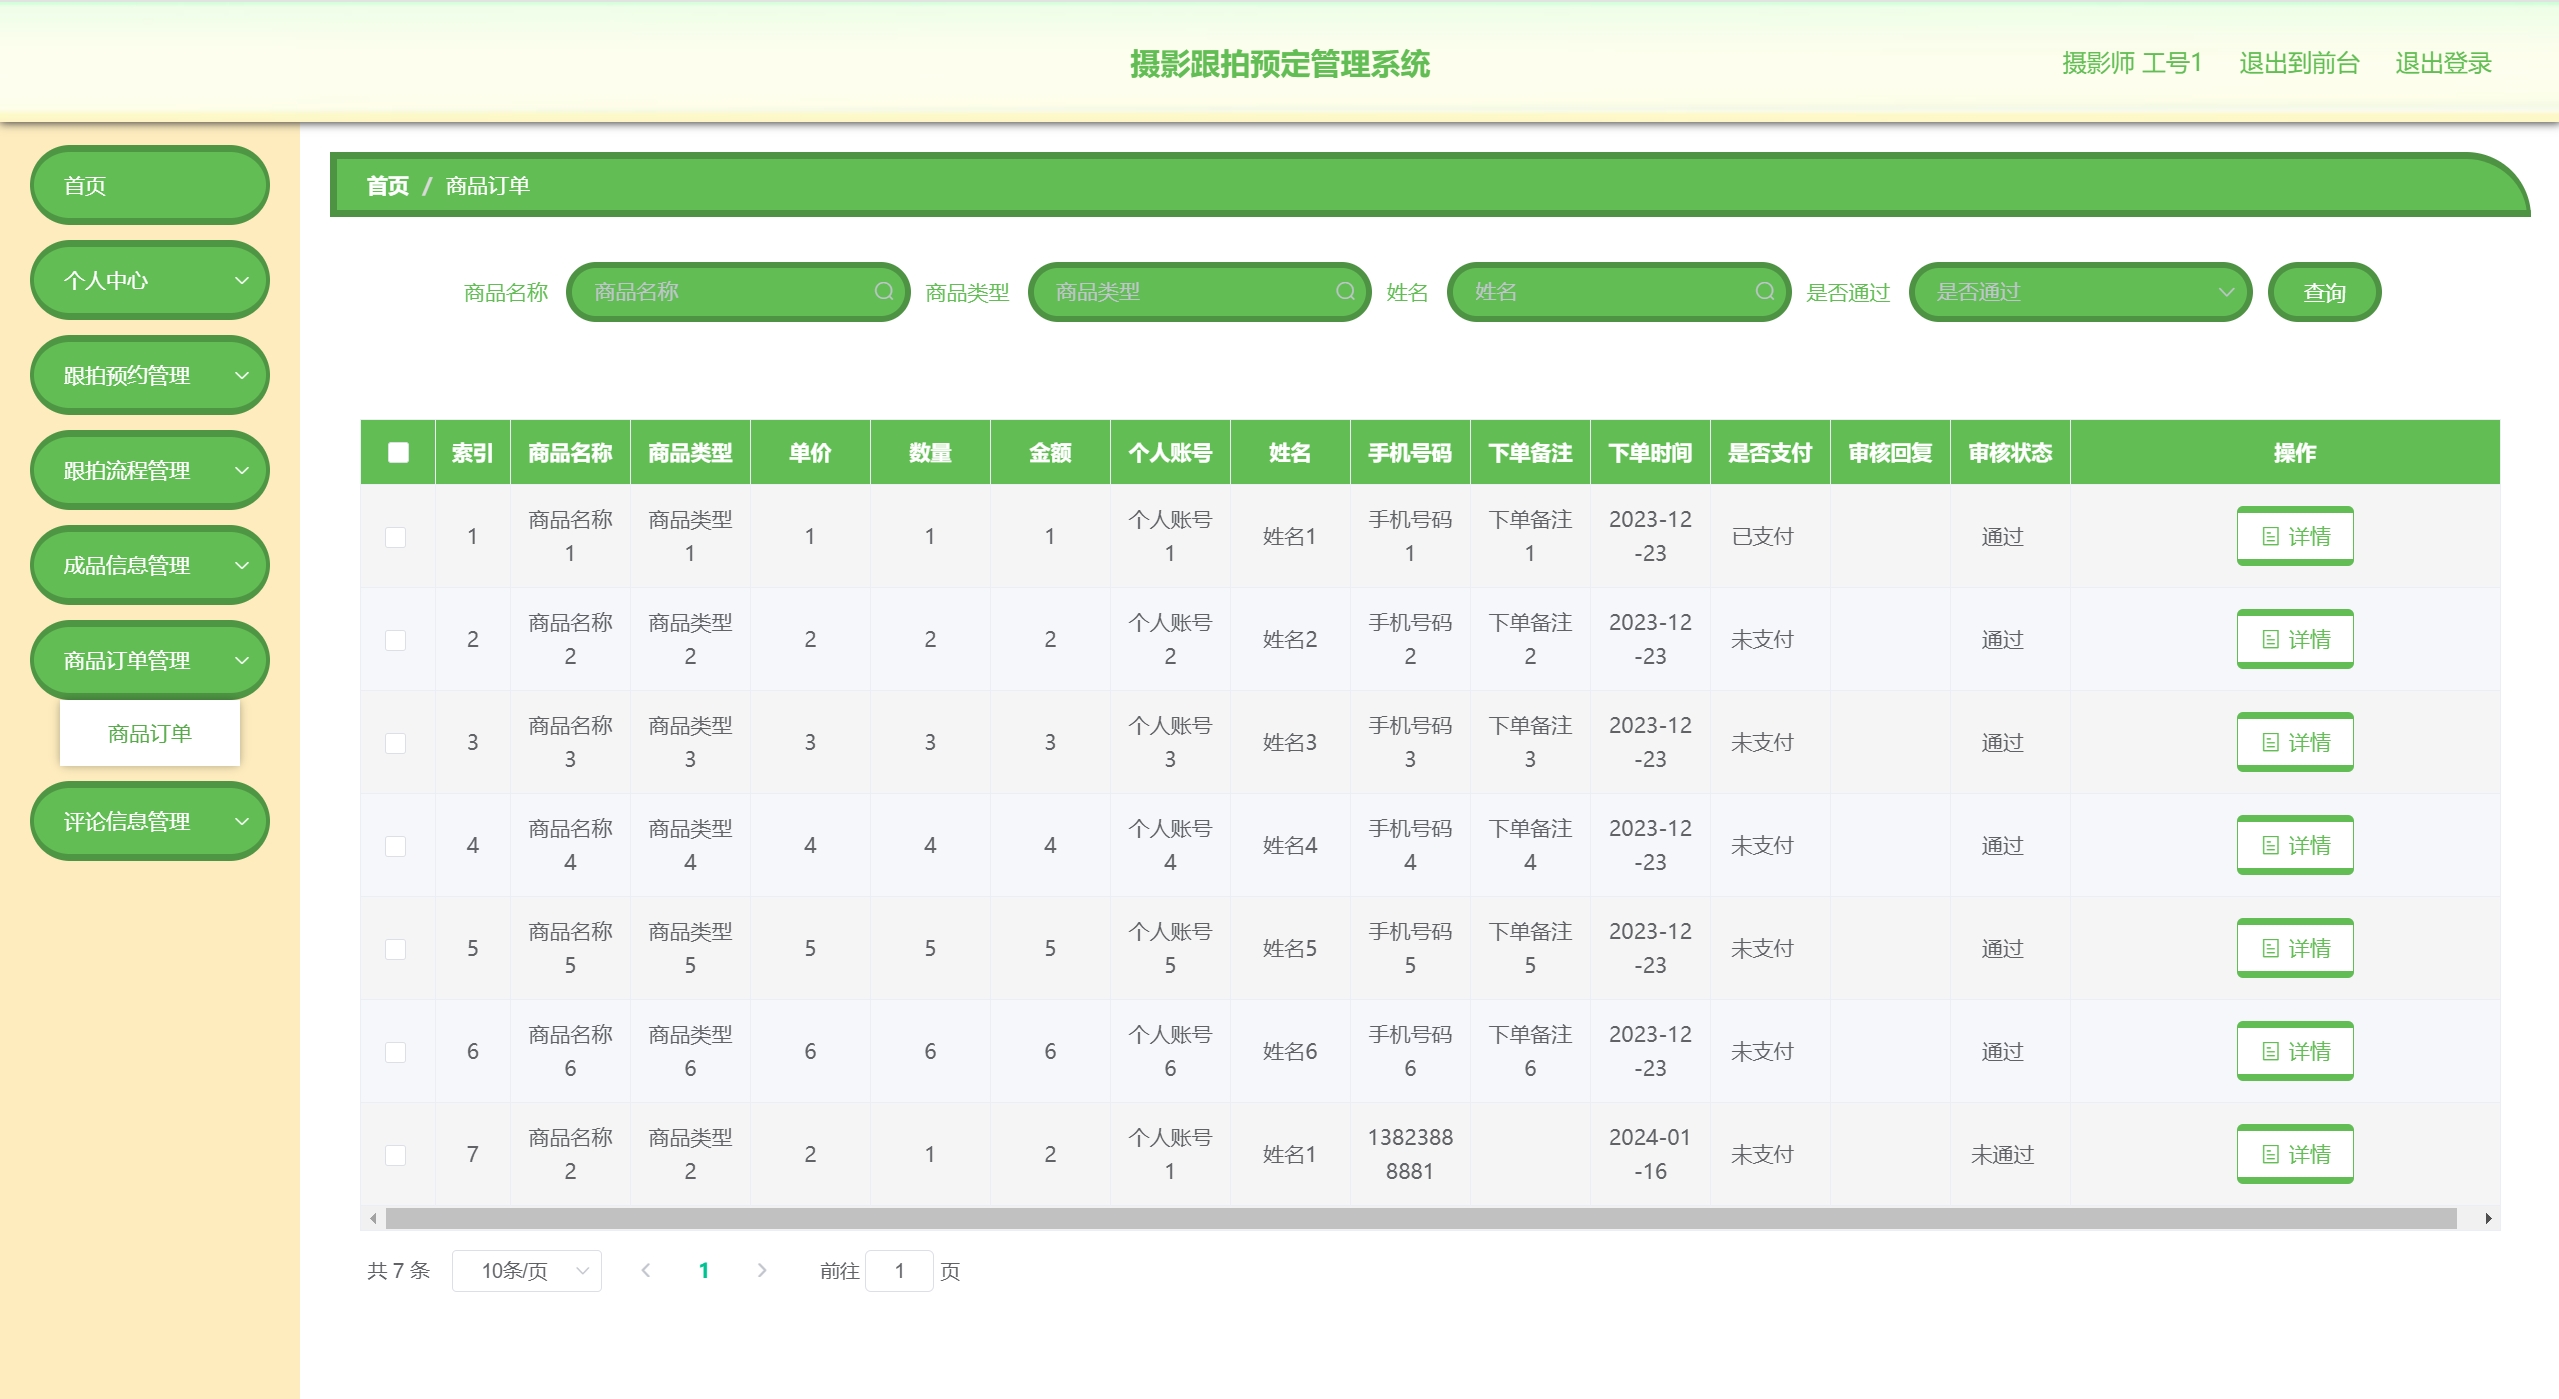
Task: Click search icon in 商品类型 field
Action: pyautogui.click(x=1345, y=291)
